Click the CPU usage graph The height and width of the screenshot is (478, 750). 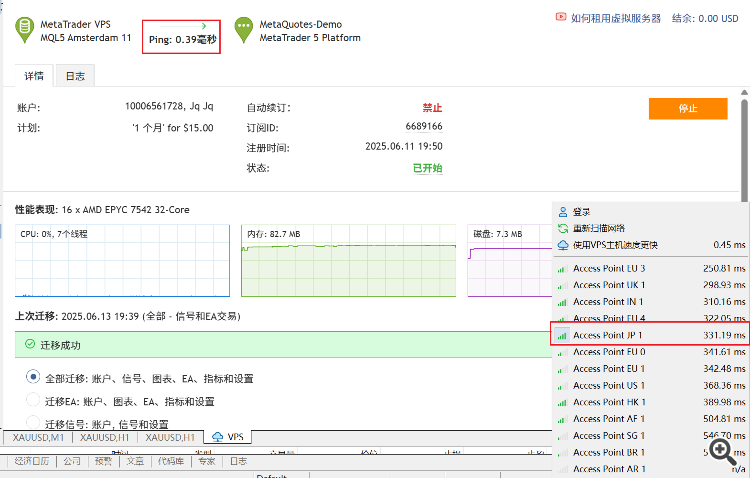coord(122,261)
